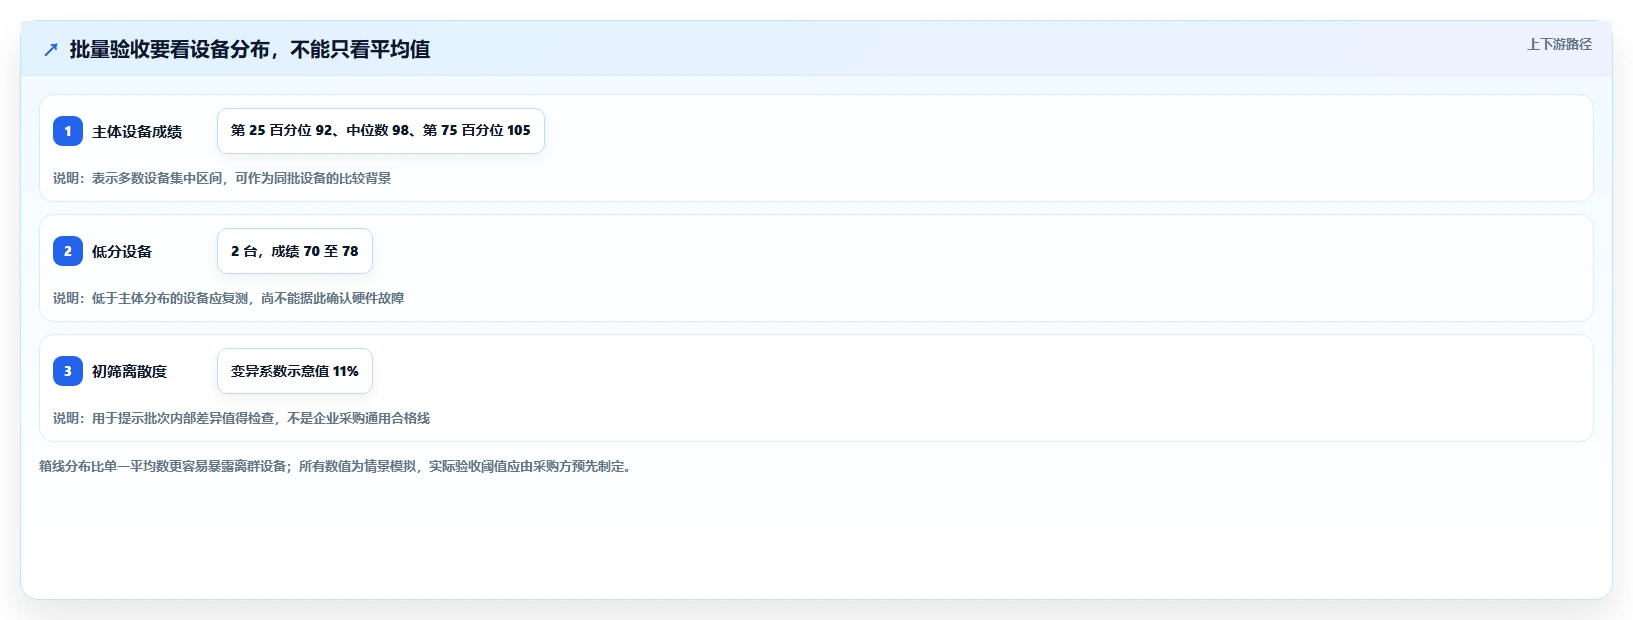Screen dimensions: 1633x620
Task: Click the blue number 2 badge
Action: tap(68, 251)
